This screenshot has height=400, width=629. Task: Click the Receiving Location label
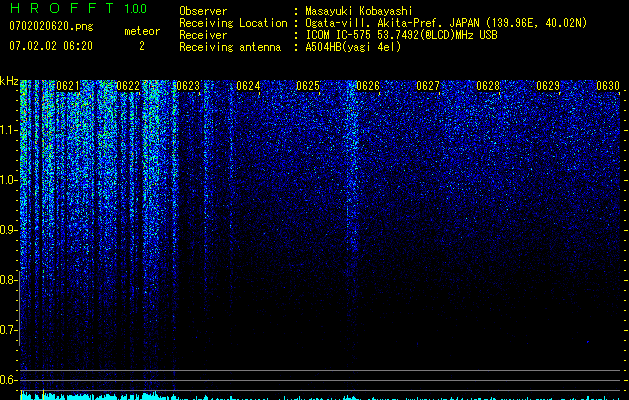[x=233, y=23]
